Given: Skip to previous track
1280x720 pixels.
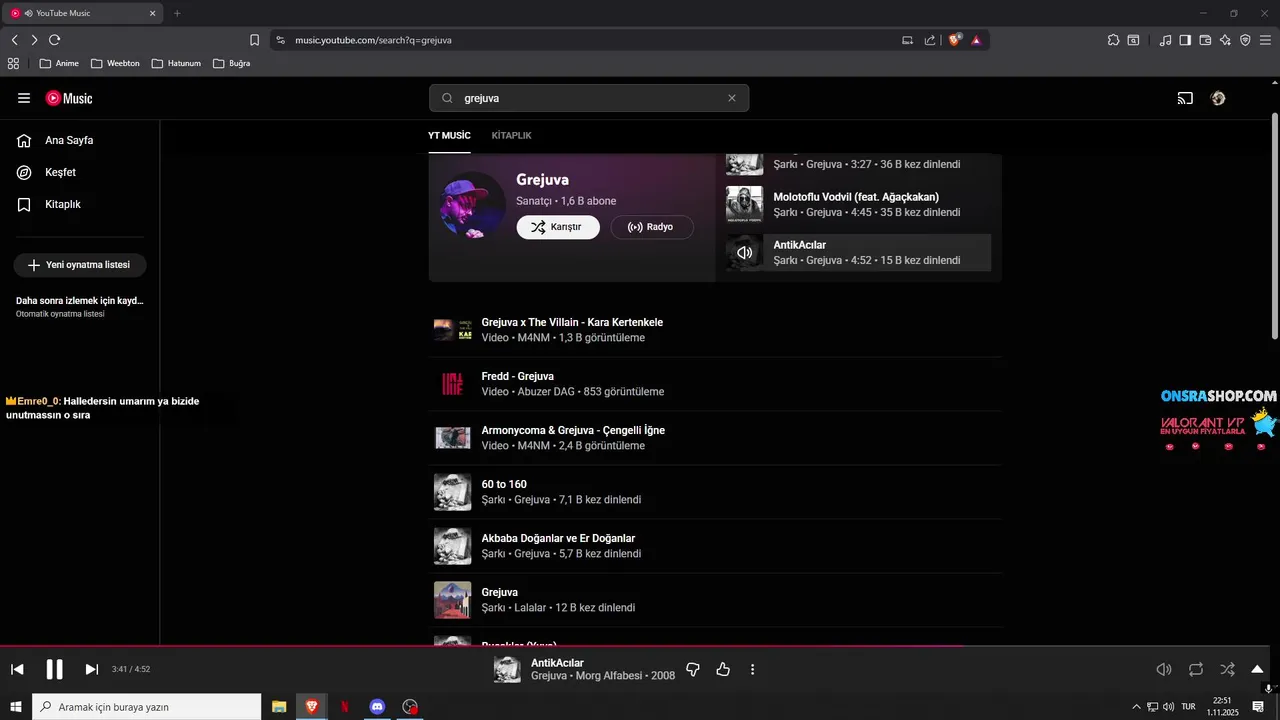Looking at the screenshot, I should click(17, 669).
